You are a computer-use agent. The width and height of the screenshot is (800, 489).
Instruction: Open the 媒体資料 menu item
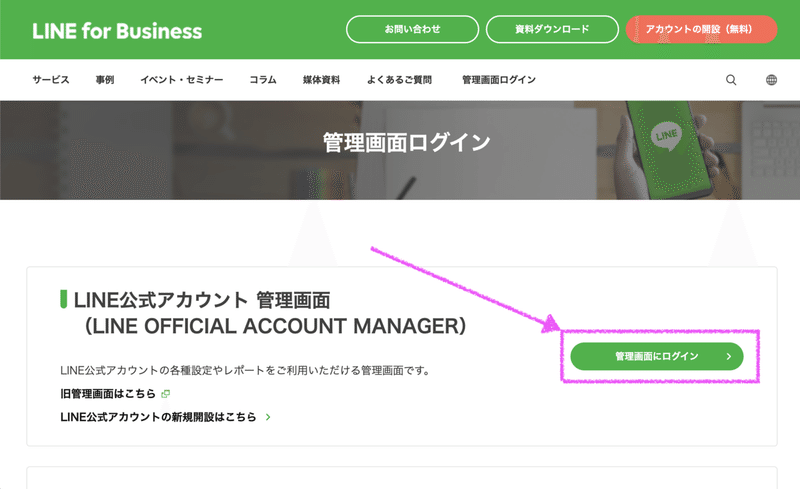[x=321, y=80]
